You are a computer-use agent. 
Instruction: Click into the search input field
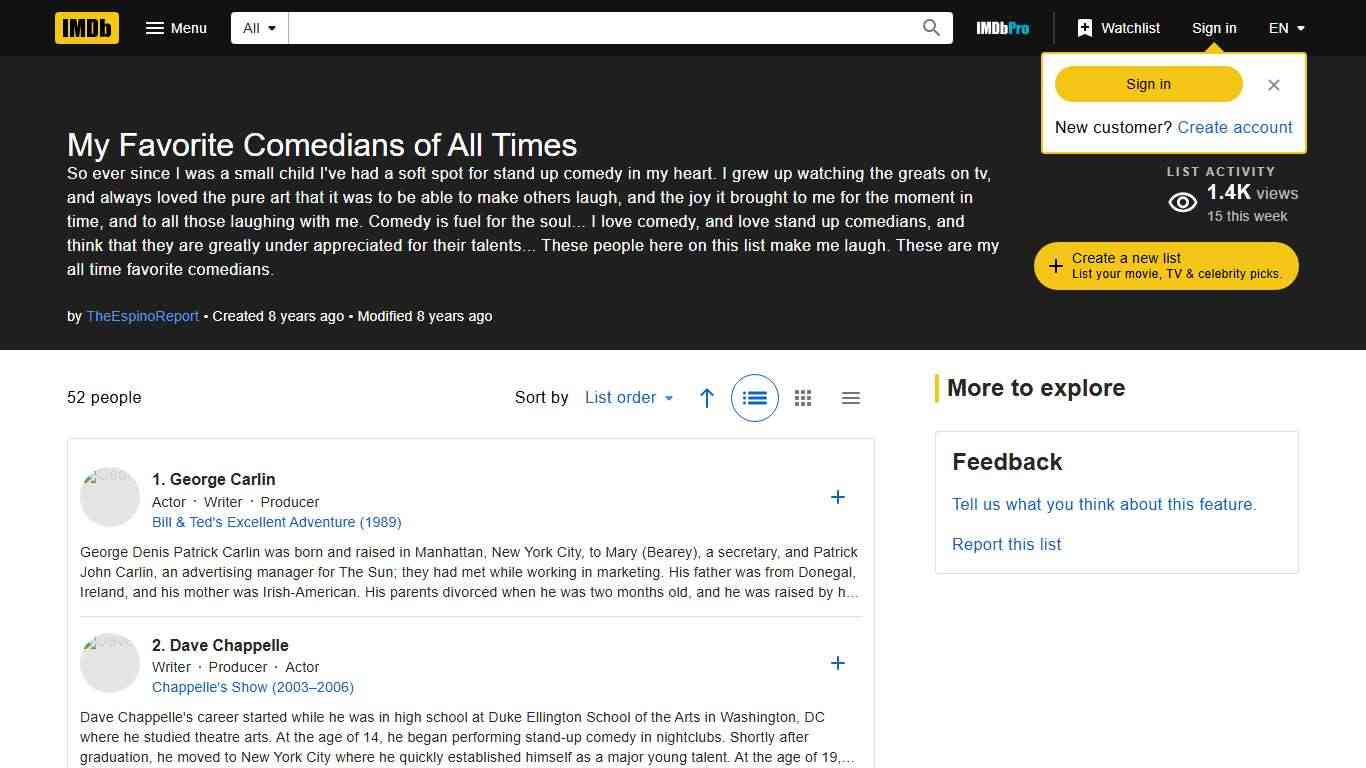coord(600,28)
